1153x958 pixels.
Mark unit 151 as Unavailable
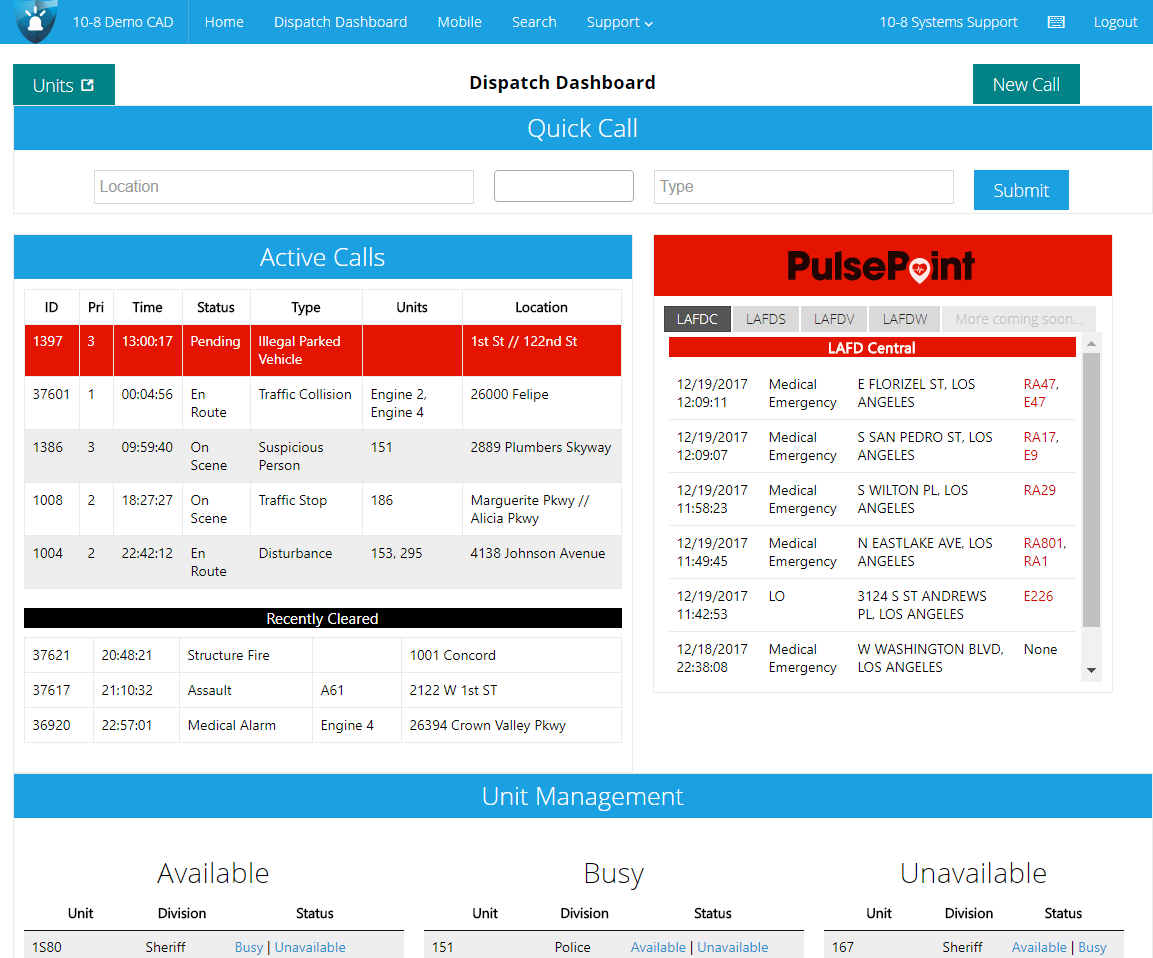pos(732,947)
